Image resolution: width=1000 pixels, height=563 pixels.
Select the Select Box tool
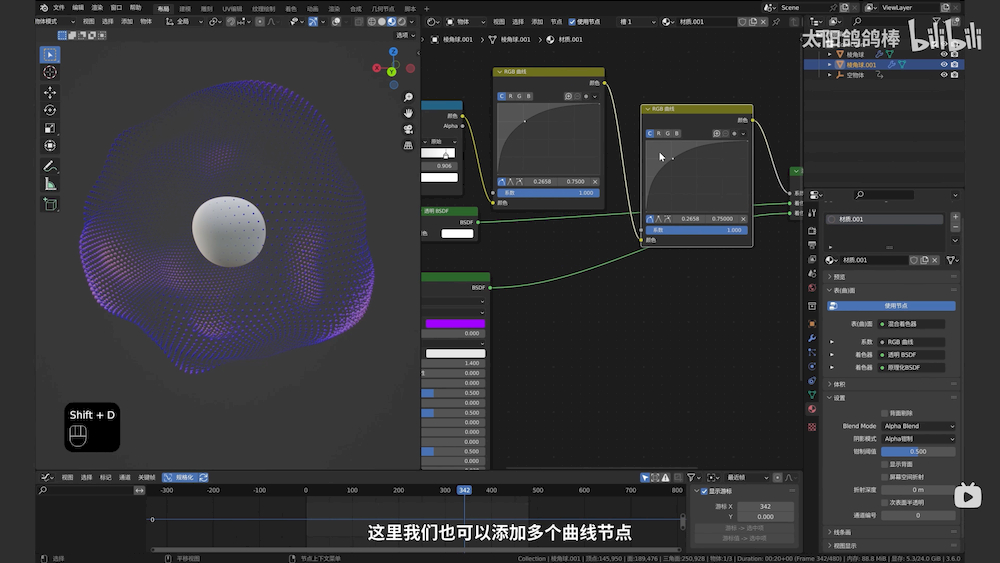[x=50, y=55]
